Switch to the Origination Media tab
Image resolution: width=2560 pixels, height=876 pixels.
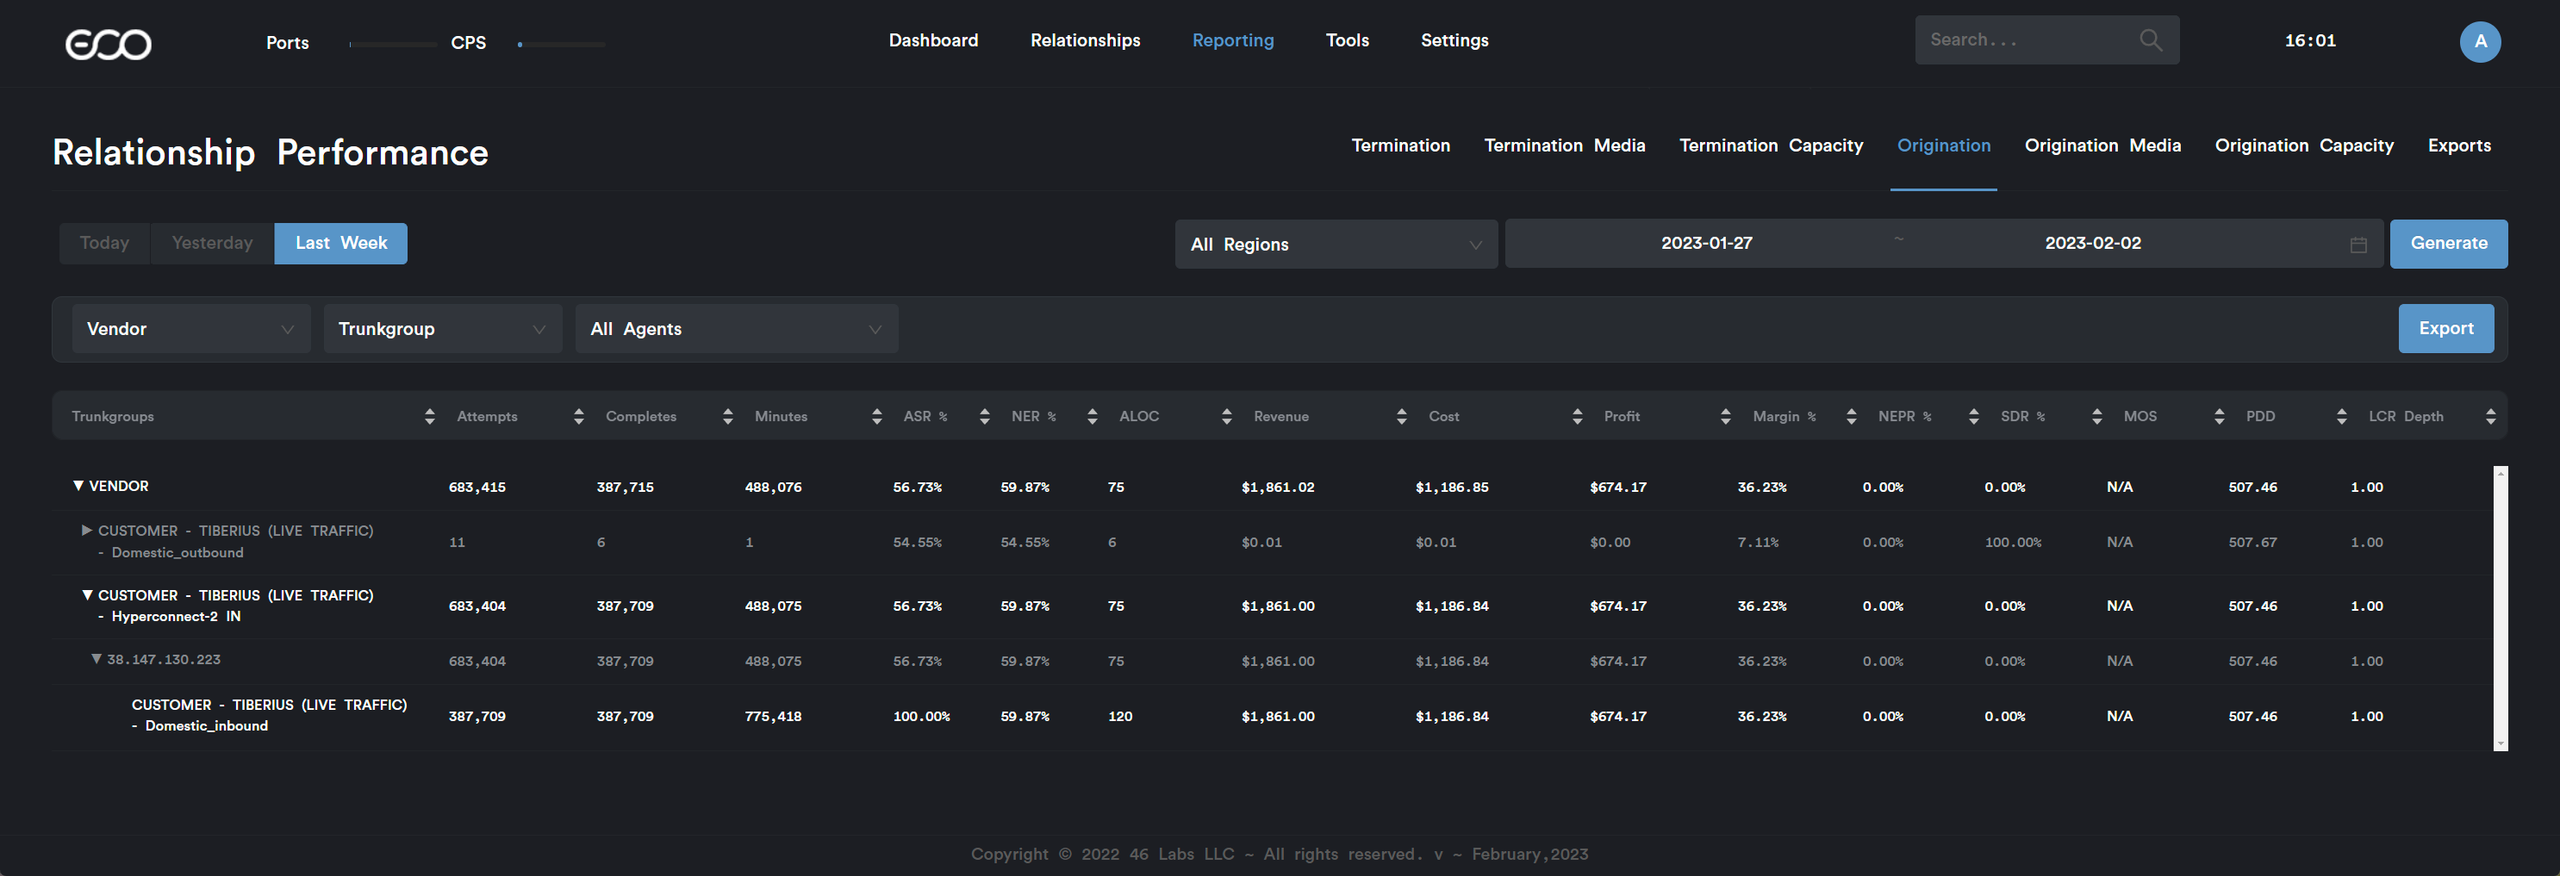click(x=2102, y=145)
